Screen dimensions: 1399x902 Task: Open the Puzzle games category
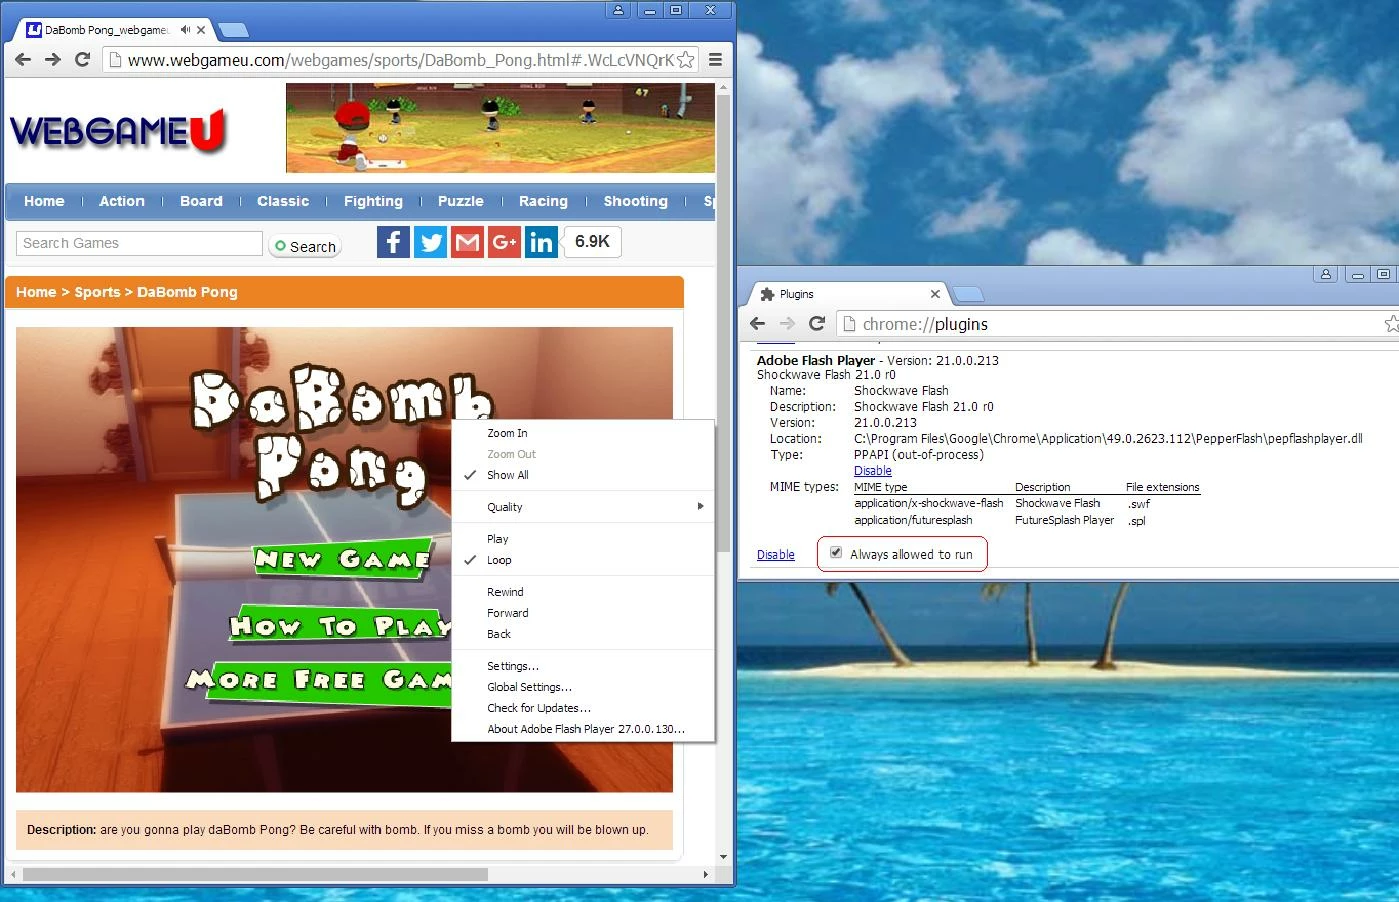pyautogui.click(x=461, y=201)
